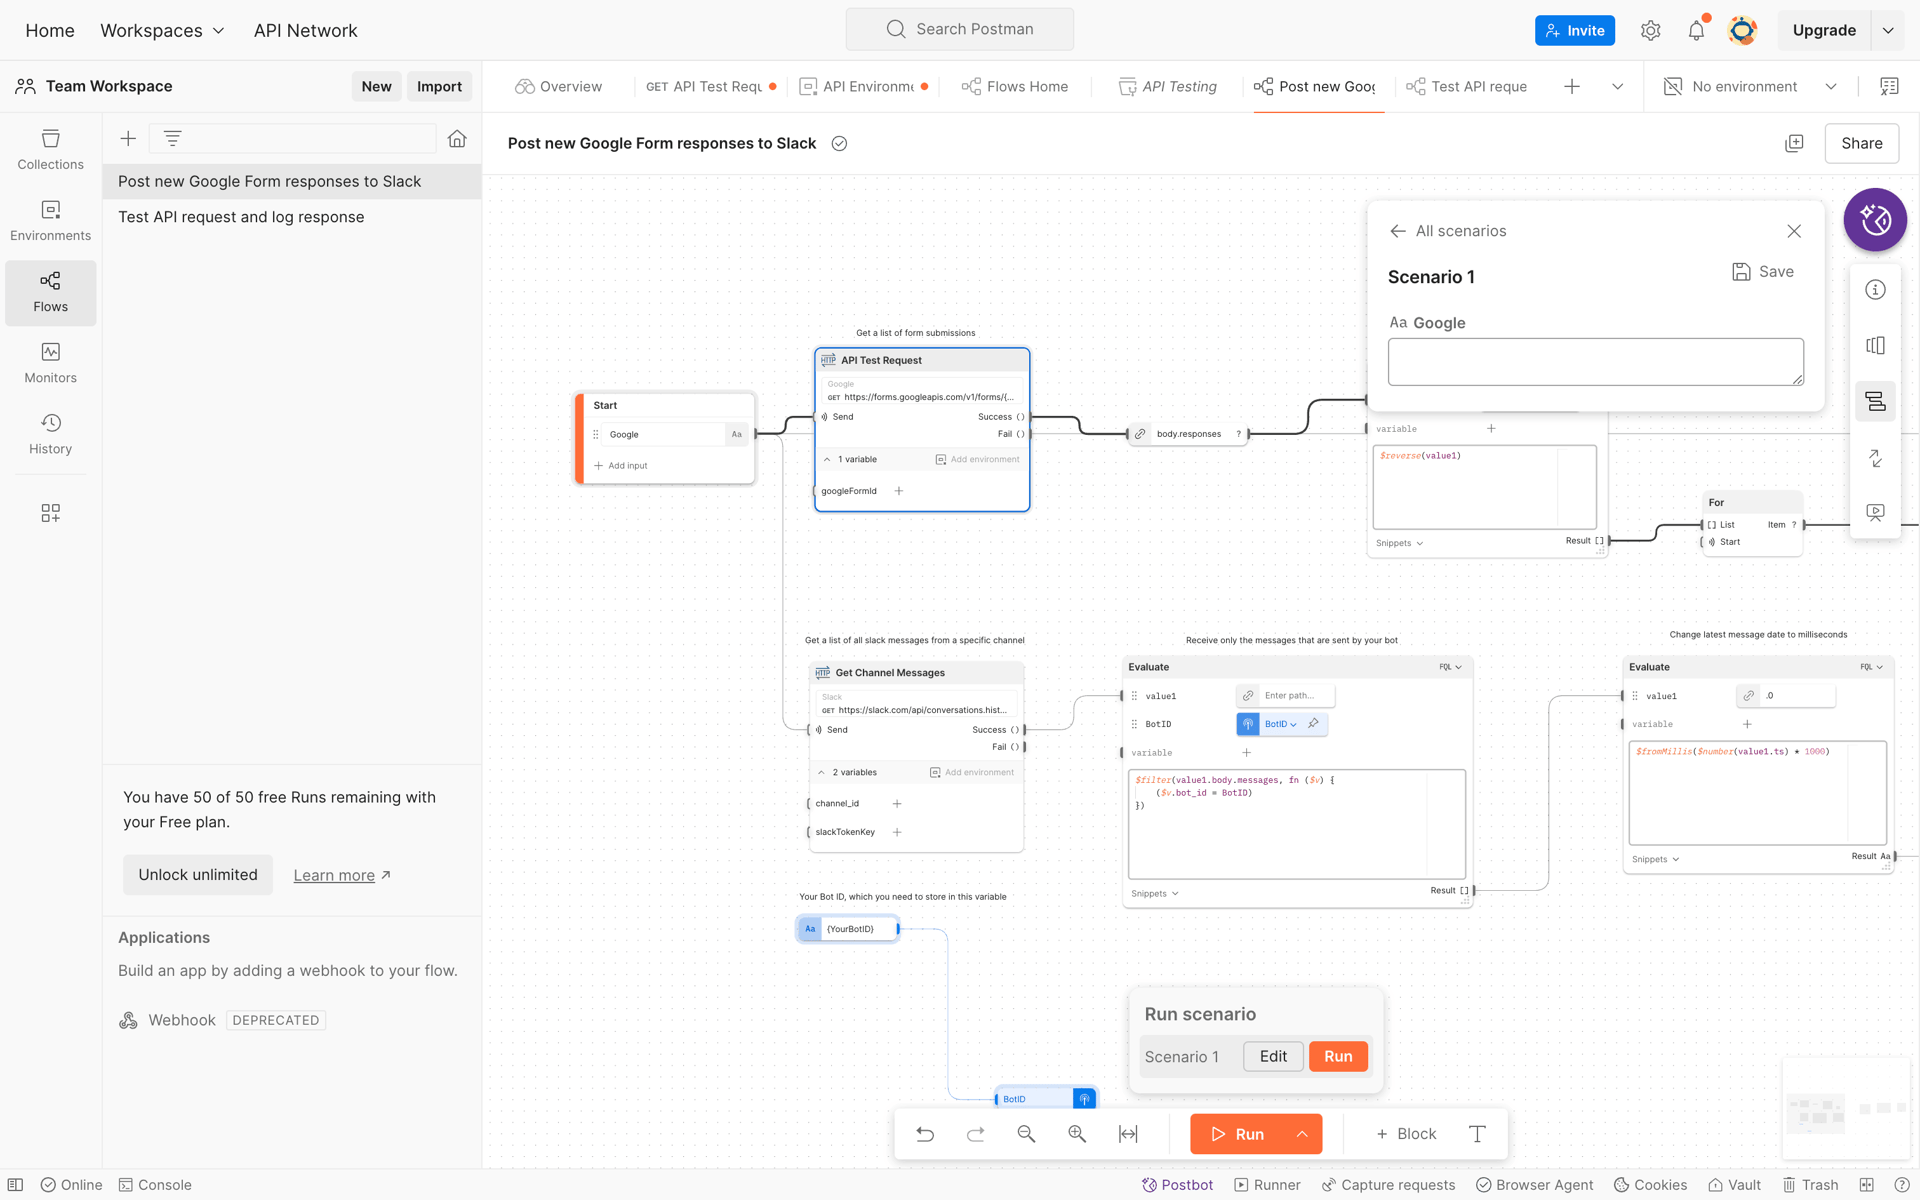Image resolution: width=1920 pixels, height=1200 pixels.
Task: Open Snippets dropdown in filter Evaluate block
Action: (x=1155, y=894)
